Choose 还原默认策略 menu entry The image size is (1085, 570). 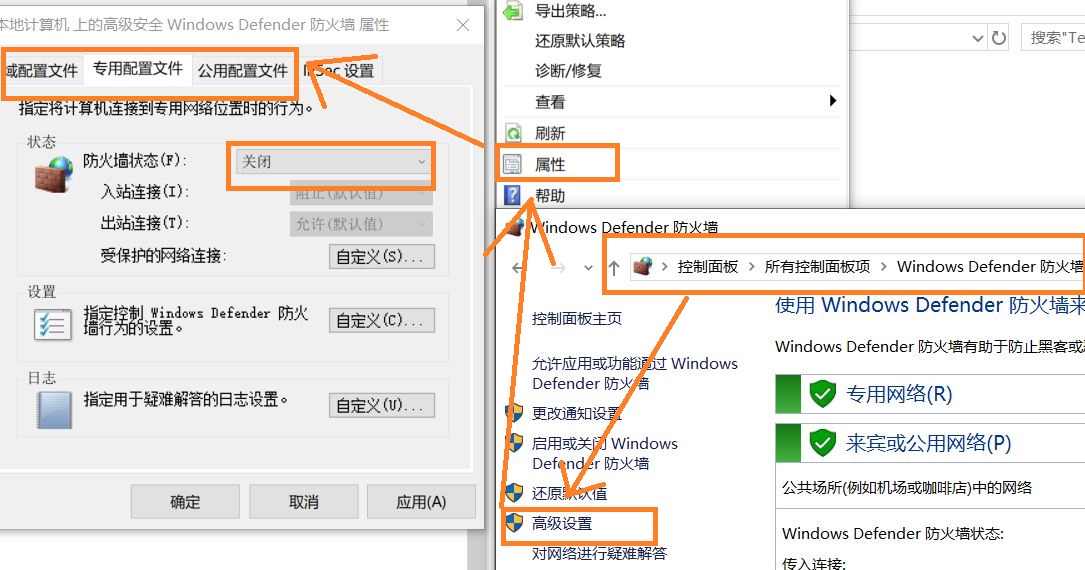[580, 41]
